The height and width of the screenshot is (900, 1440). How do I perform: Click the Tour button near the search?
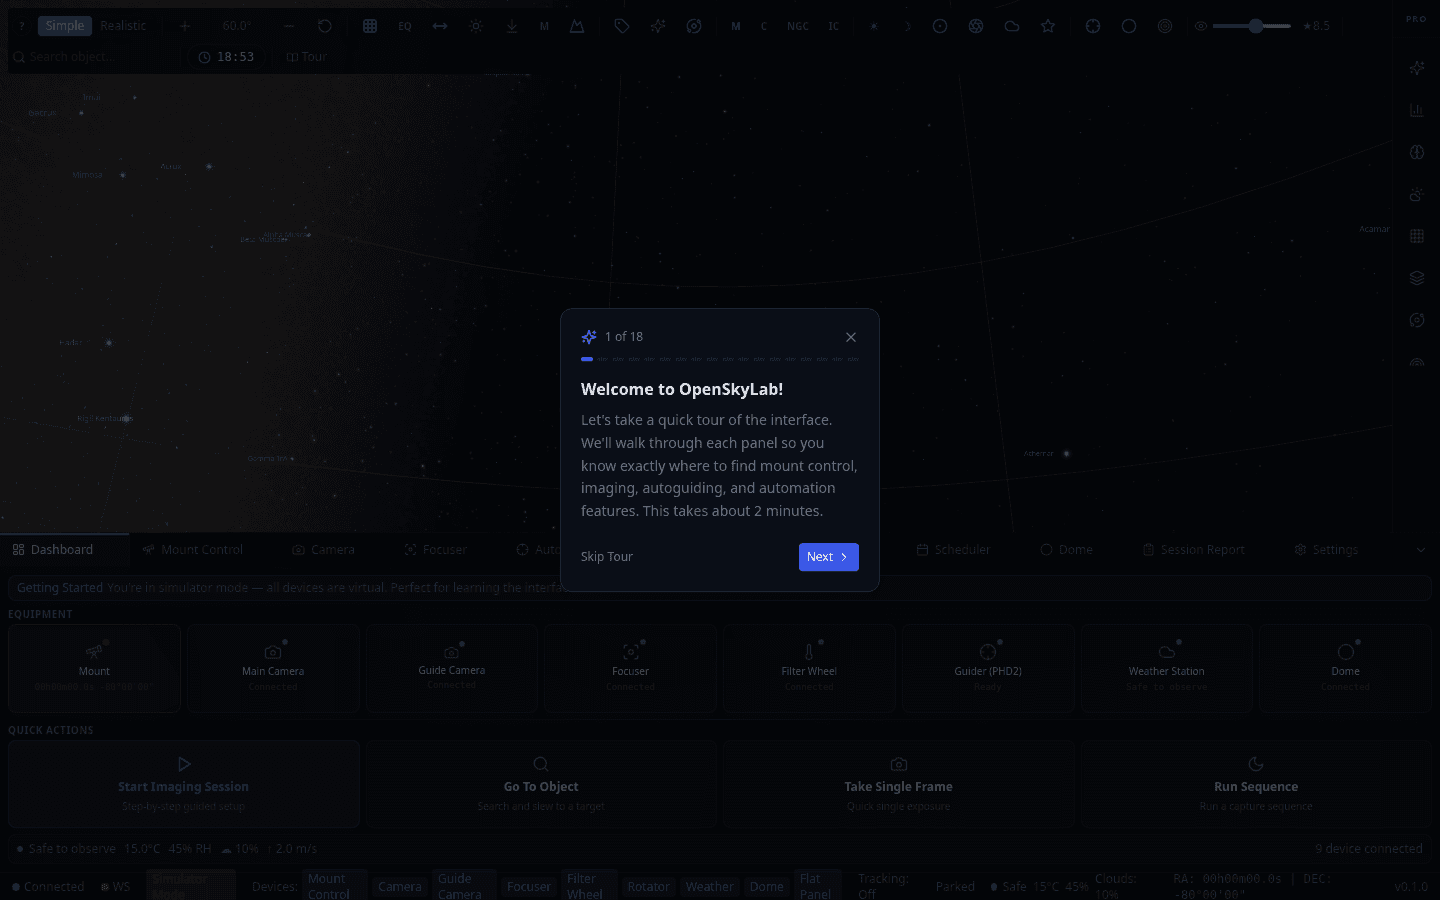point(307,57)
